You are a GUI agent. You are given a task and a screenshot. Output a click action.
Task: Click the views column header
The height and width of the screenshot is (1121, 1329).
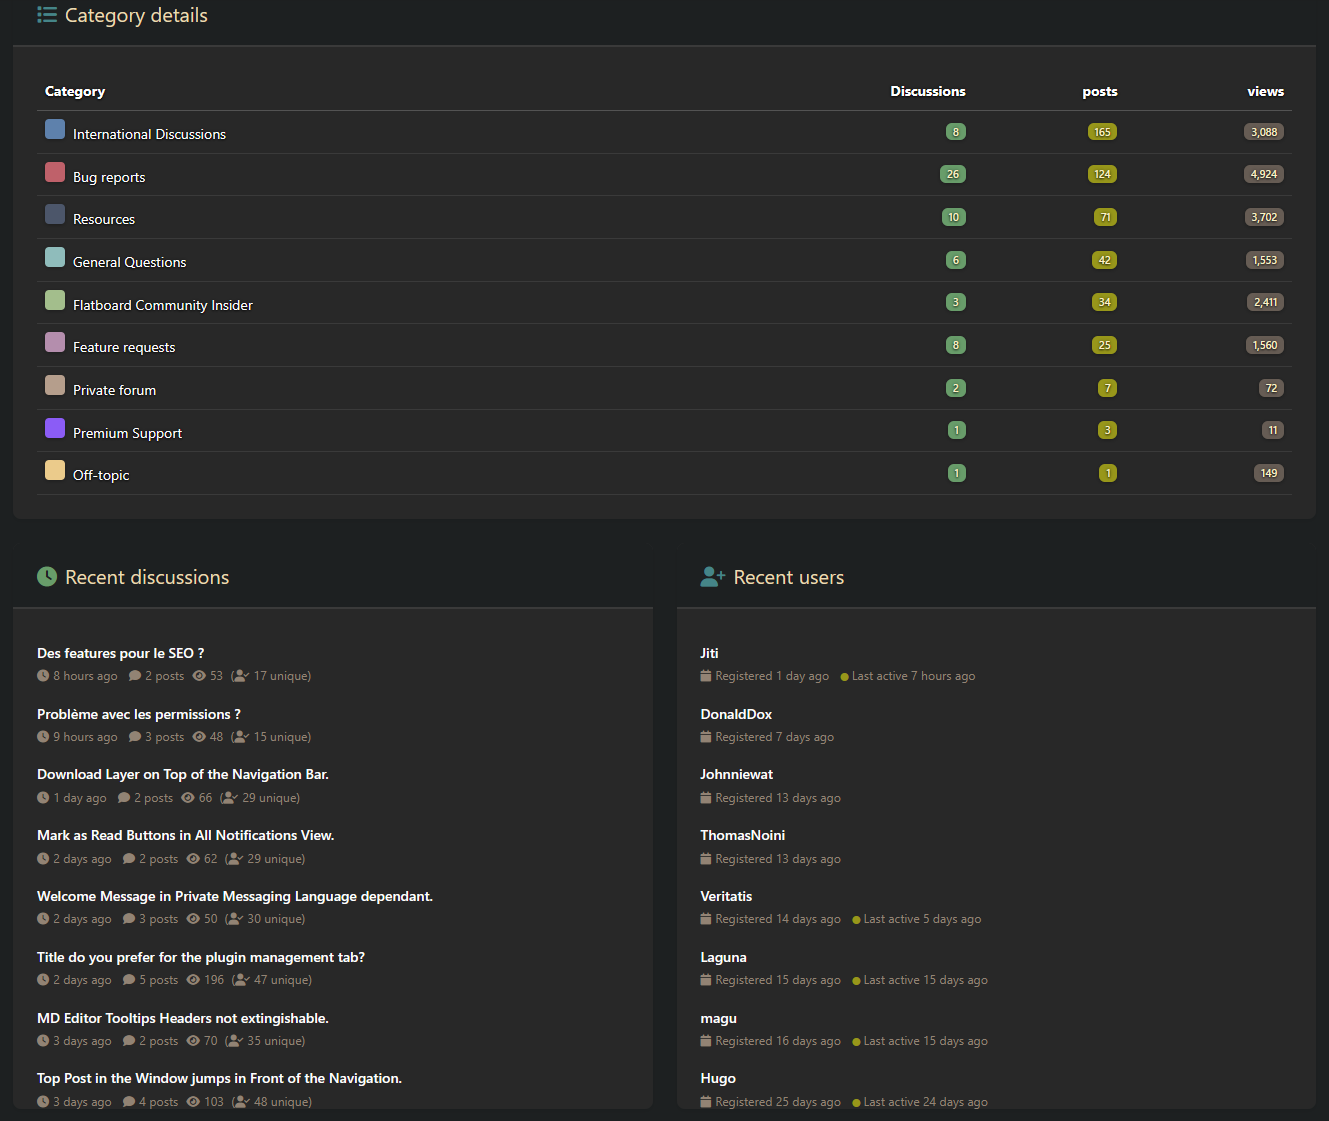tap(1265, 91)
